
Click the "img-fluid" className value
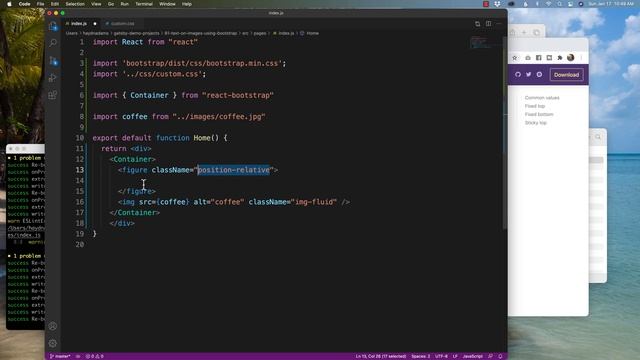tap(313, 202)
